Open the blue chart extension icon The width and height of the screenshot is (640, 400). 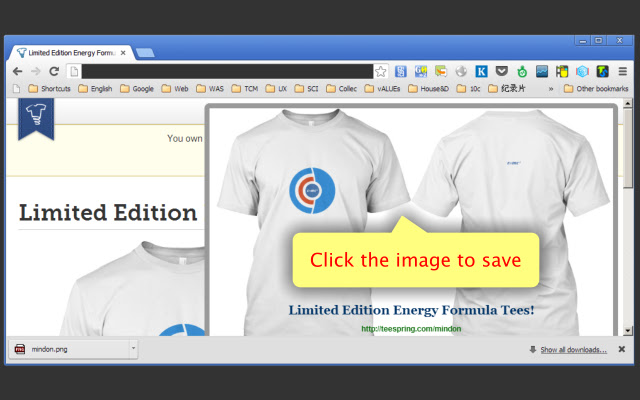tap(542, 71)
